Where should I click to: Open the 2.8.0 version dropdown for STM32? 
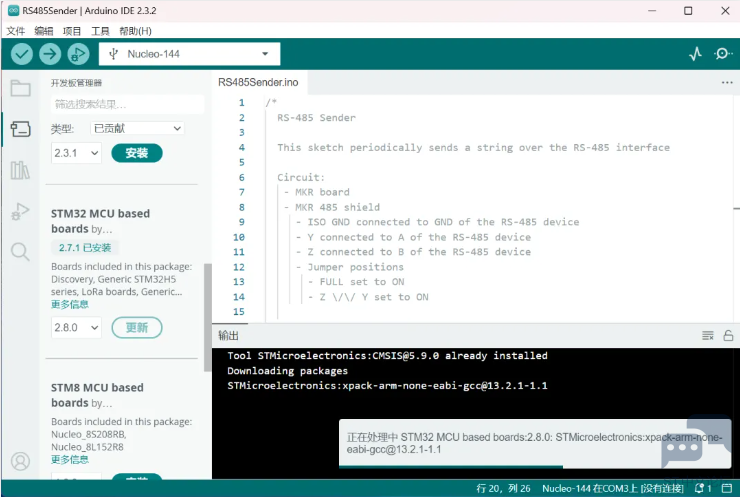pyautogui.click(x=76, y=328)
